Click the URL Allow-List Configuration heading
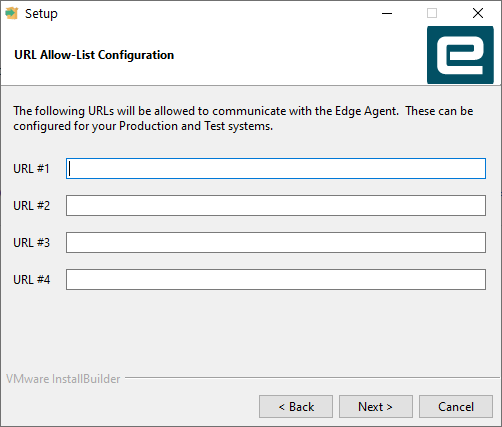Screen dimensions: 502x427 point(94,55)
